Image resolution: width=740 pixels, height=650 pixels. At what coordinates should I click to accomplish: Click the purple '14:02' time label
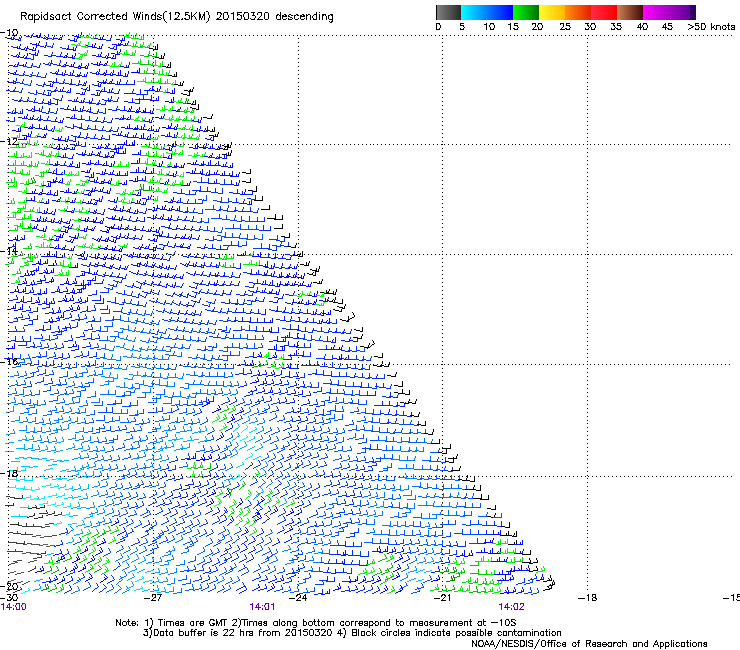tap(512, 607)
